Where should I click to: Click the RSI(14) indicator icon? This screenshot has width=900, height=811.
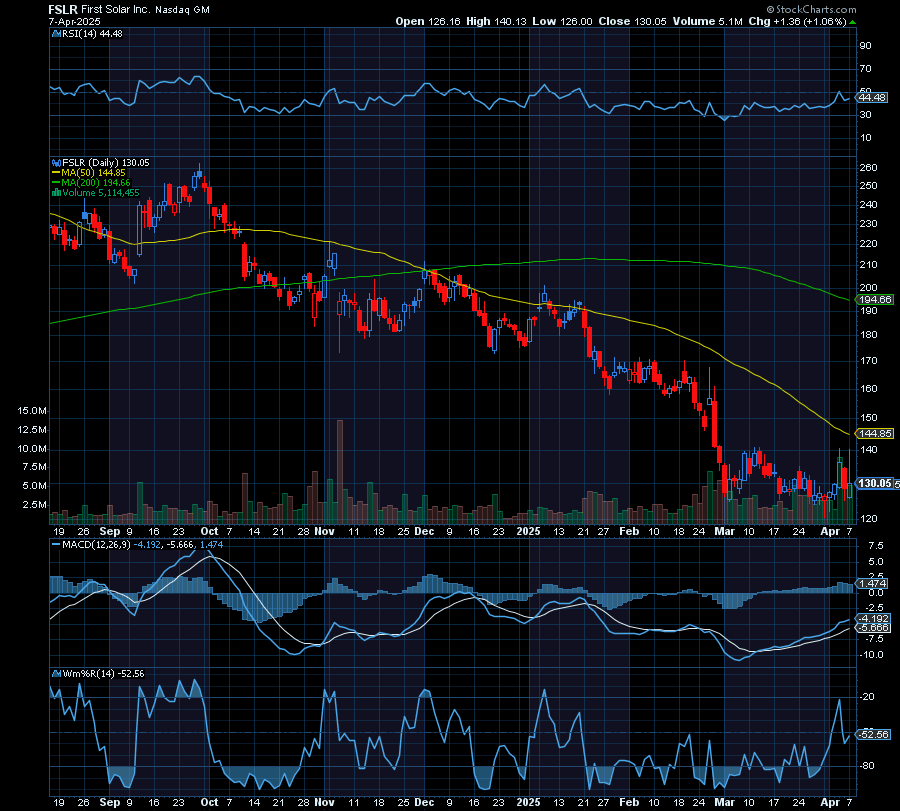click(x=55, y=33)
